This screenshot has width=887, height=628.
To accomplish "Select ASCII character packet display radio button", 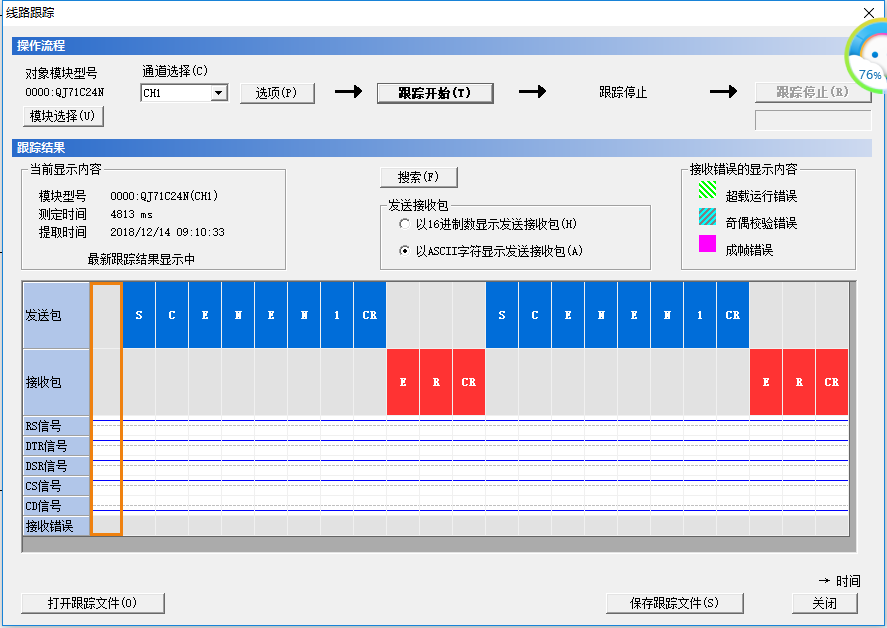I will [405, 251].
